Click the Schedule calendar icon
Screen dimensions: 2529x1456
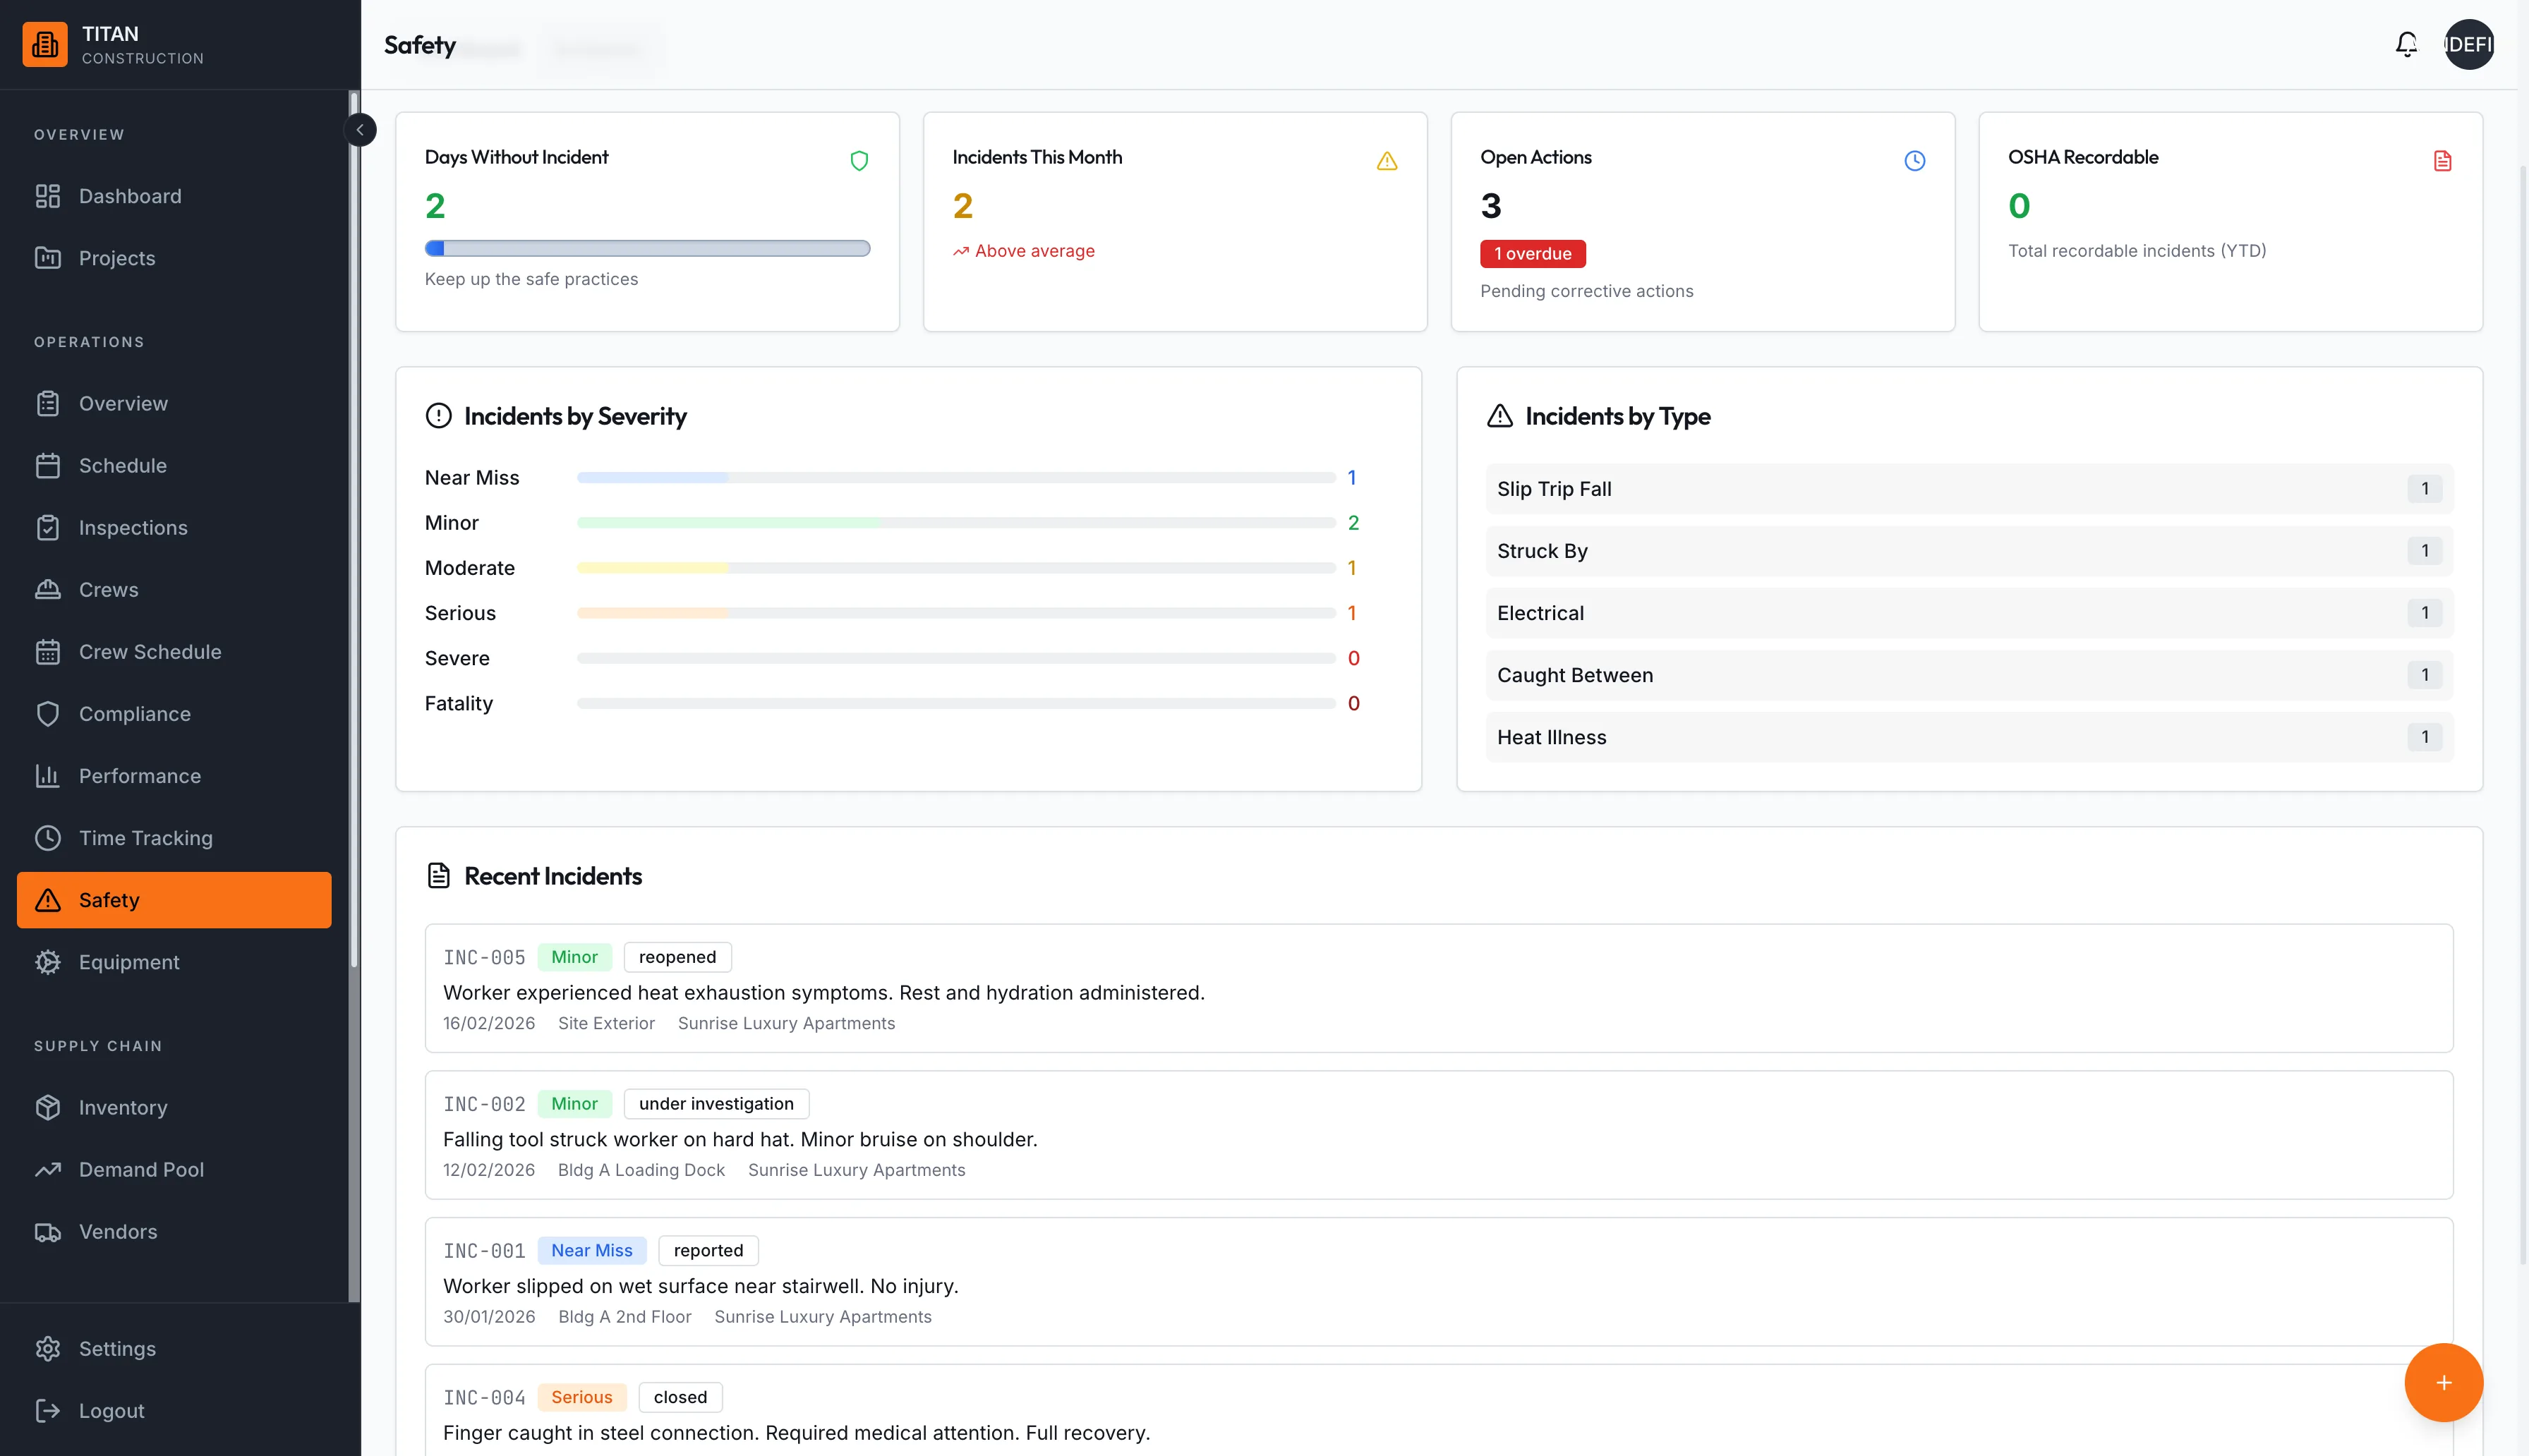48,466
